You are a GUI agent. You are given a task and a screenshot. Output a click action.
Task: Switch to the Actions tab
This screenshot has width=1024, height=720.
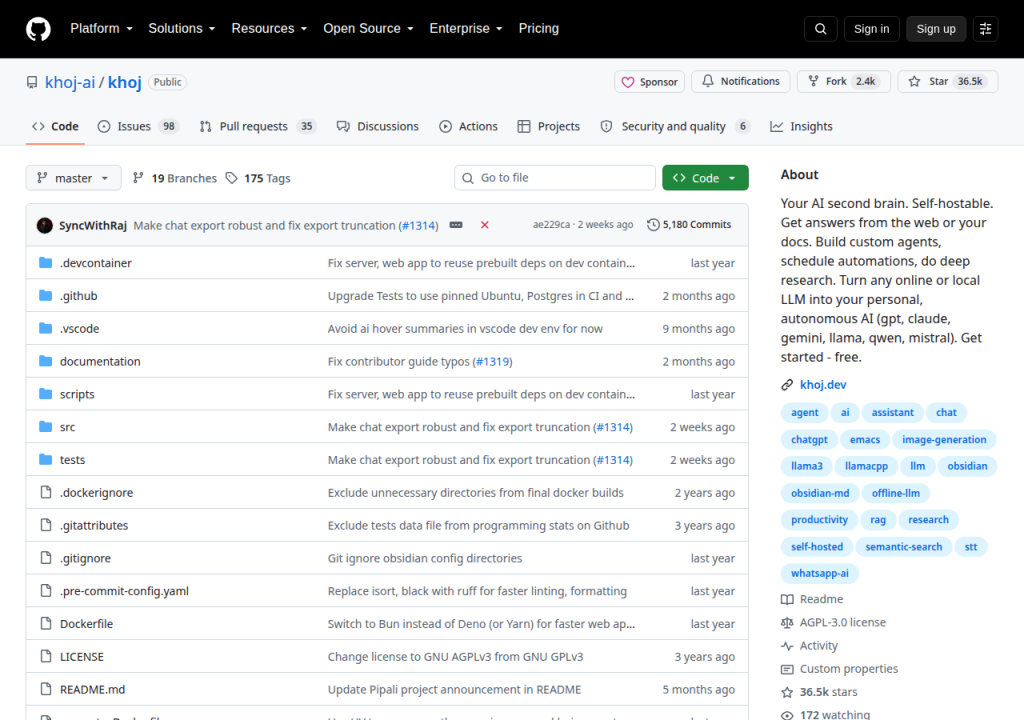point(468,127)
